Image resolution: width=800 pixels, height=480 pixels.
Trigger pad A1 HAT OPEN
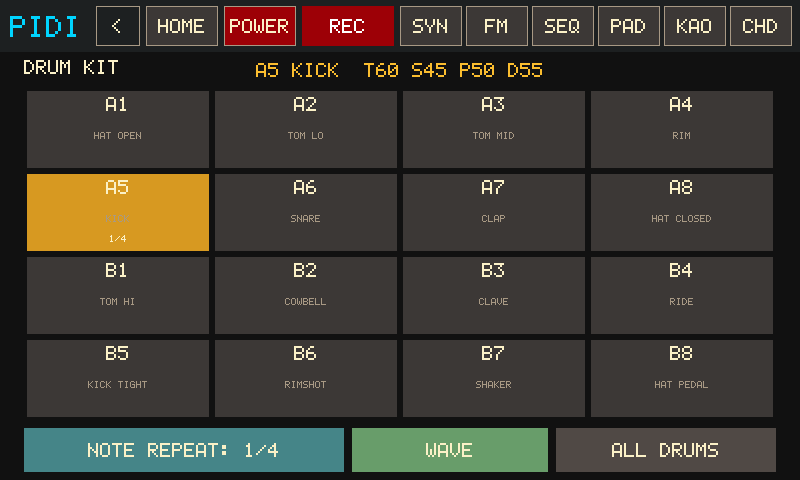point(118,130)
